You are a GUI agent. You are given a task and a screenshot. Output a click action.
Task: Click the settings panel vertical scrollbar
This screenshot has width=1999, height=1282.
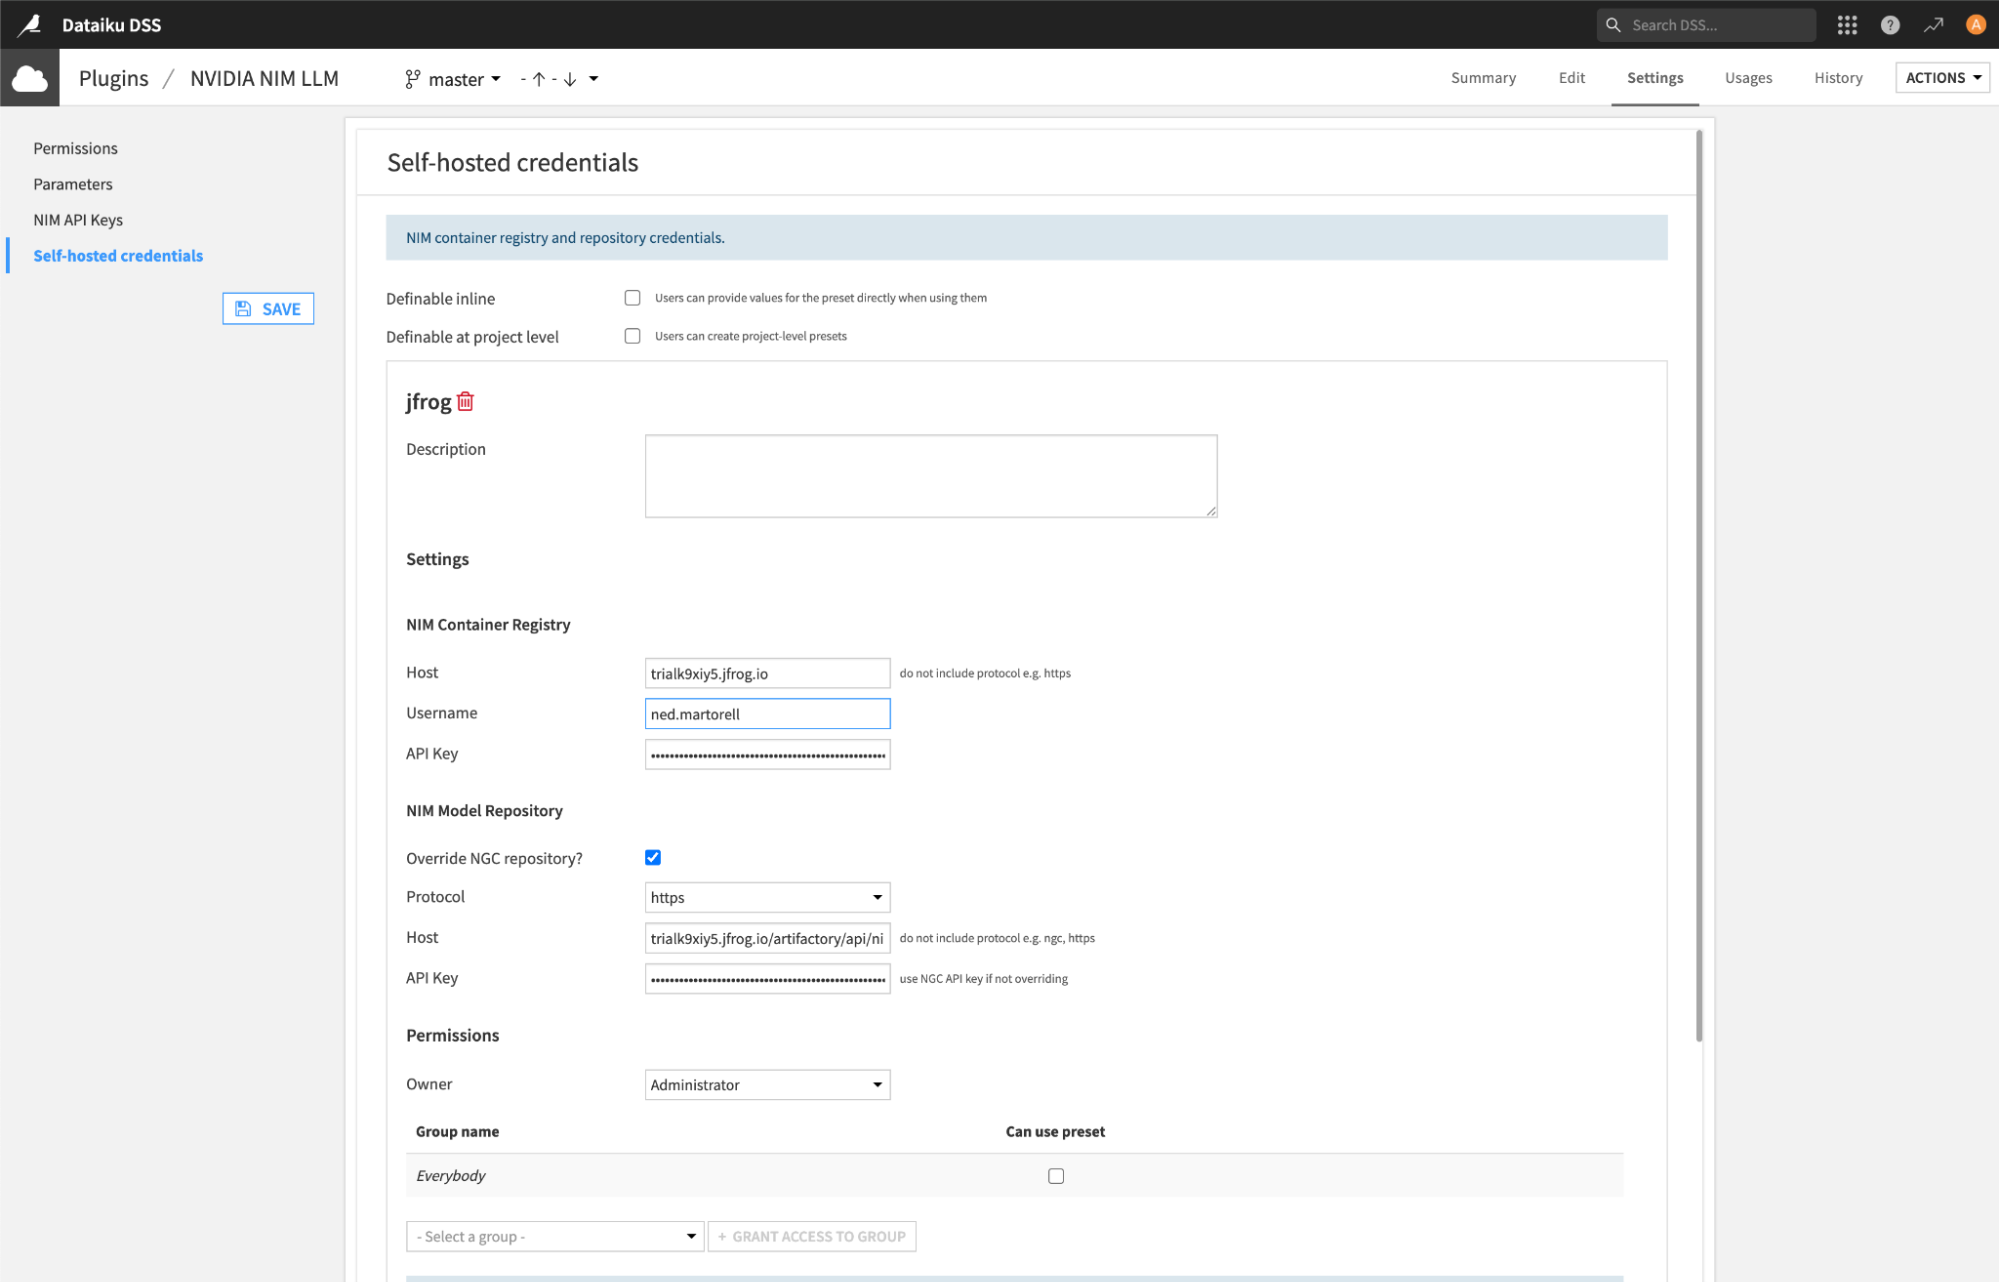[1698, 585]
